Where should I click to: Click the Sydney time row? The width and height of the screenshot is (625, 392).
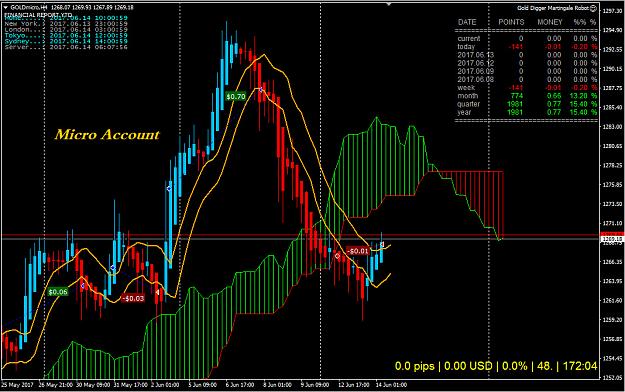click(66, 41)
